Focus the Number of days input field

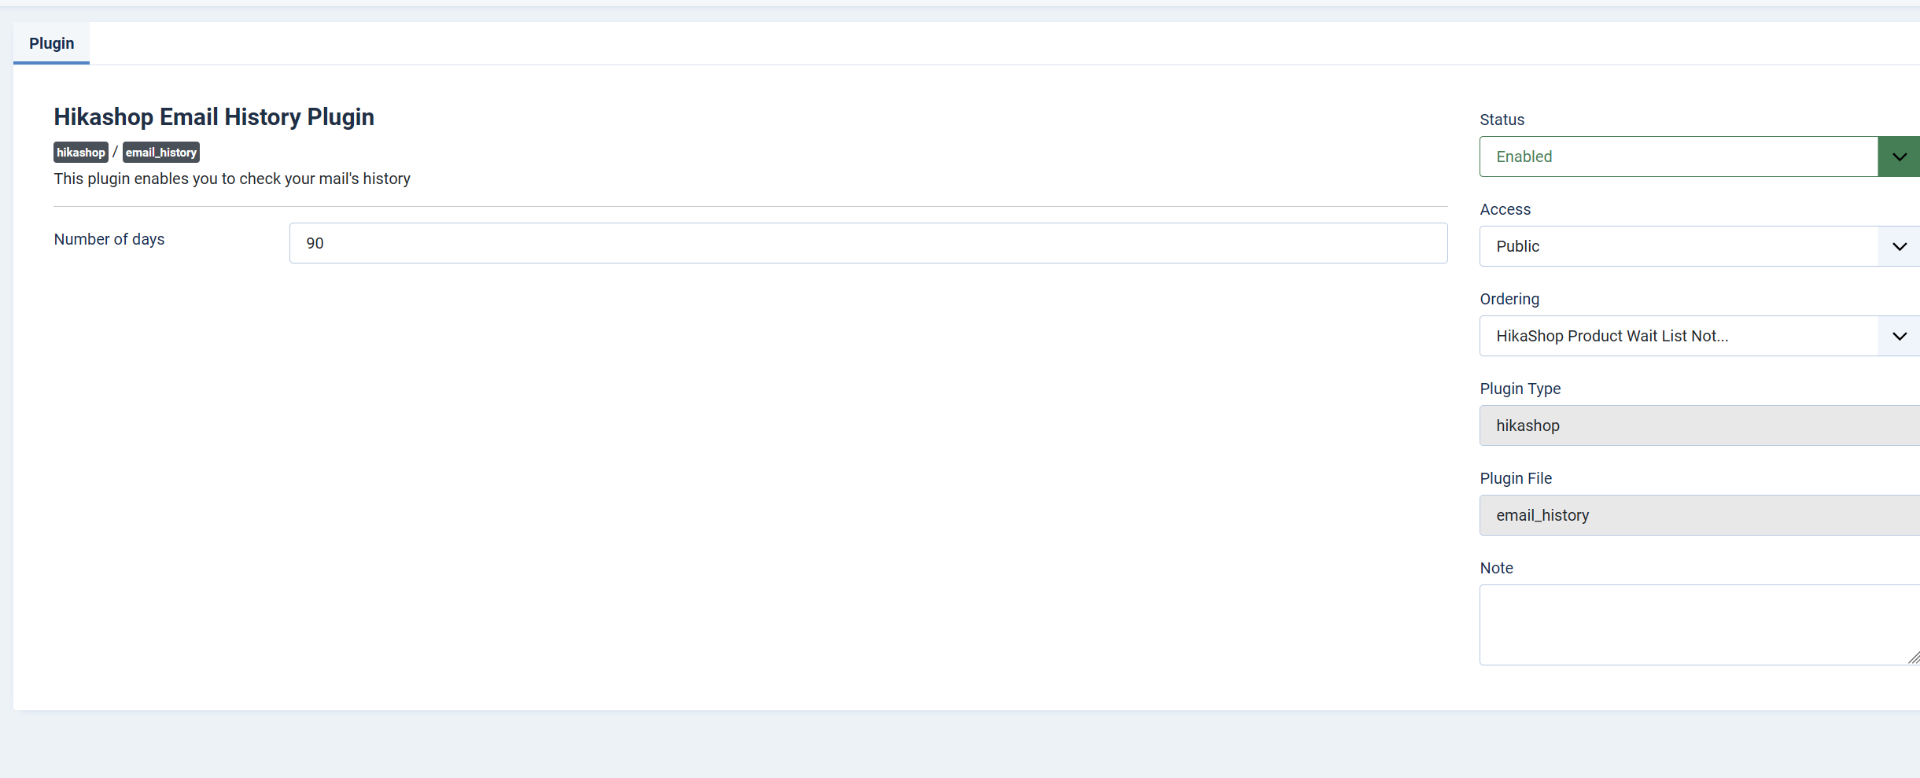pyautogui.click(x=868, y=243)
